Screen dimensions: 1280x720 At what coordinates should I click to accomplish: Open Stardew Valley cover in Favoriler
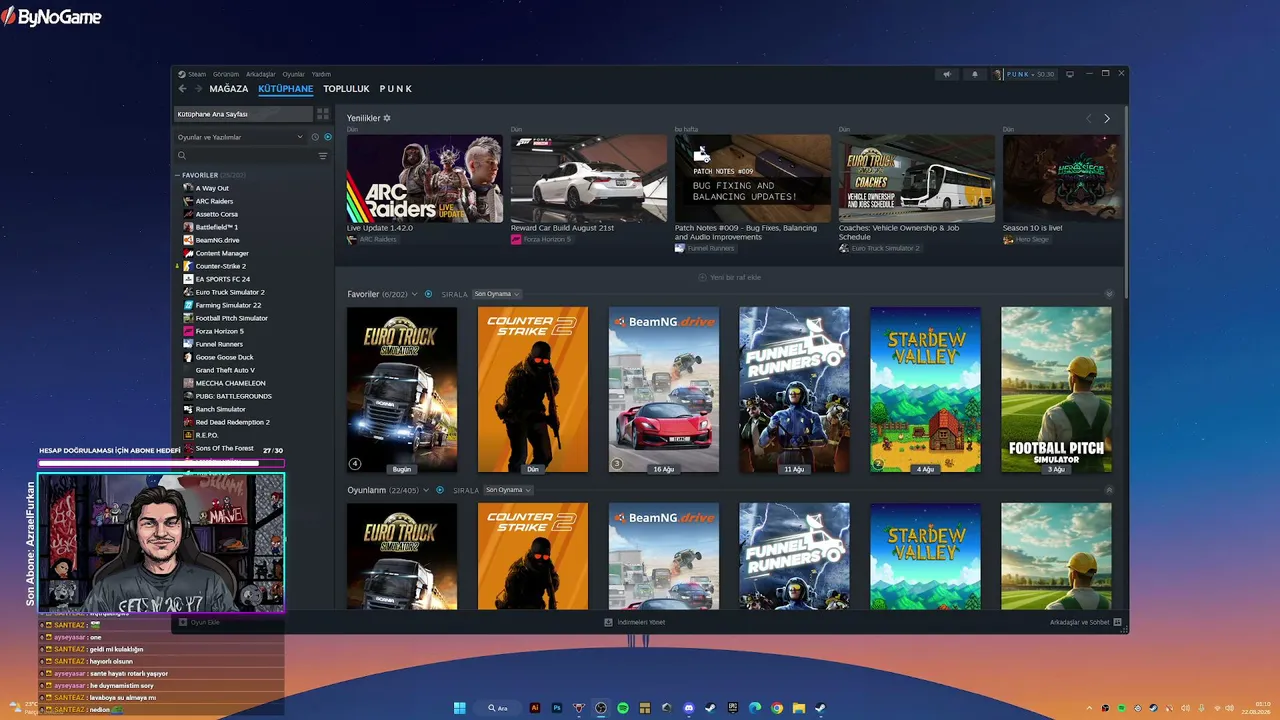(x=925, y=389)
